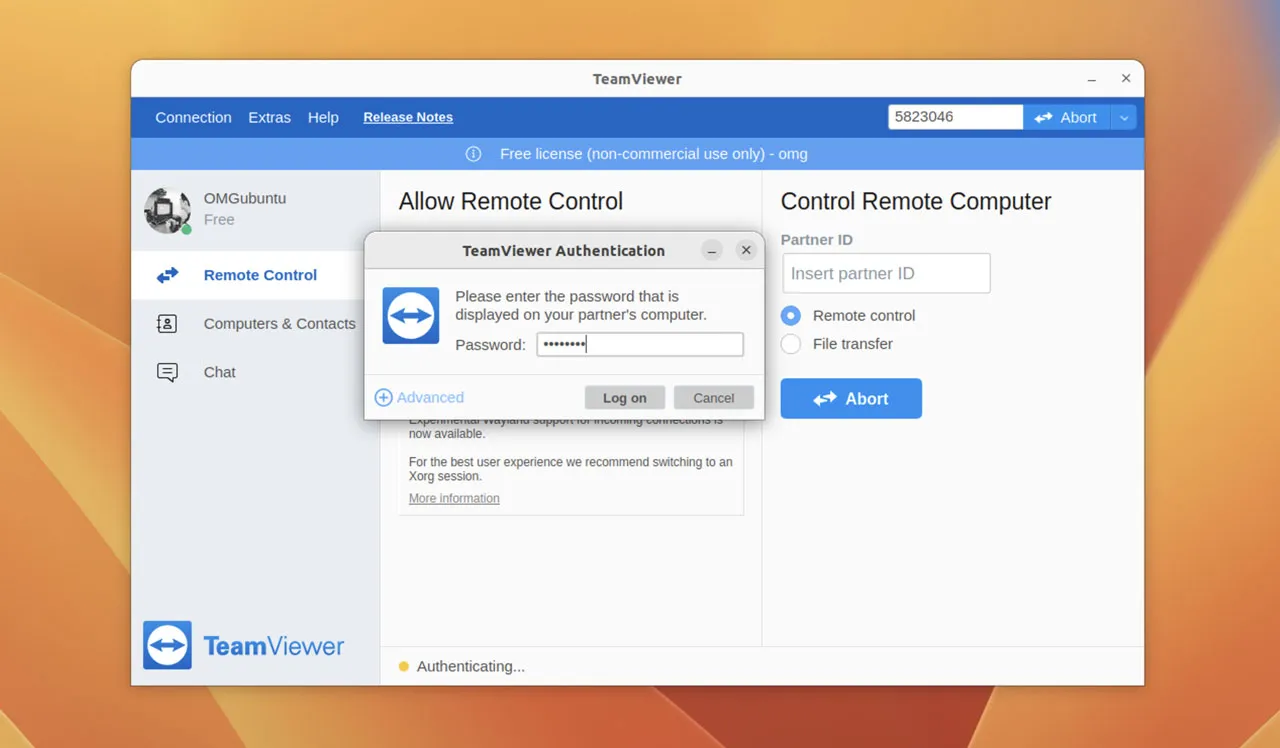
Task: Click the plus icon beside Advanced
Action: tap(383, 397)
